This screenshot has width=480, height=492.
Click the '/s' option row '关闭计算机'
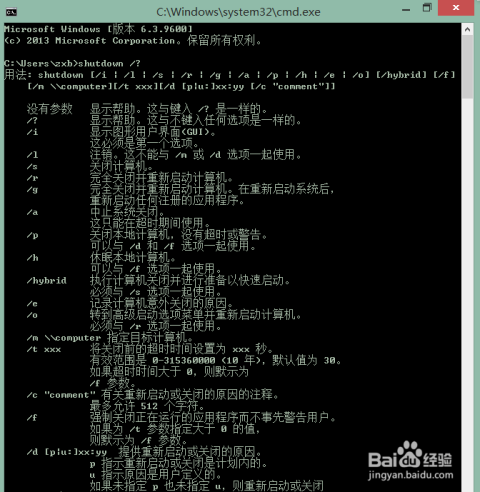point(90,166)
